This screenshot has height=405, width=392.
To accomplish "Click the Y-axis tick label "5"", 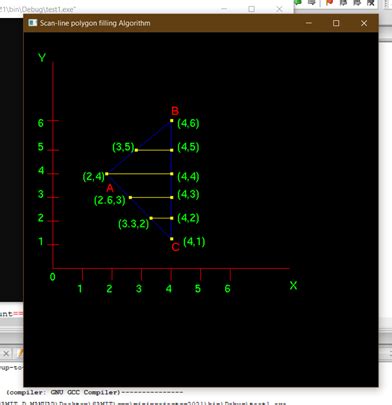I will (x=41, y=147).
